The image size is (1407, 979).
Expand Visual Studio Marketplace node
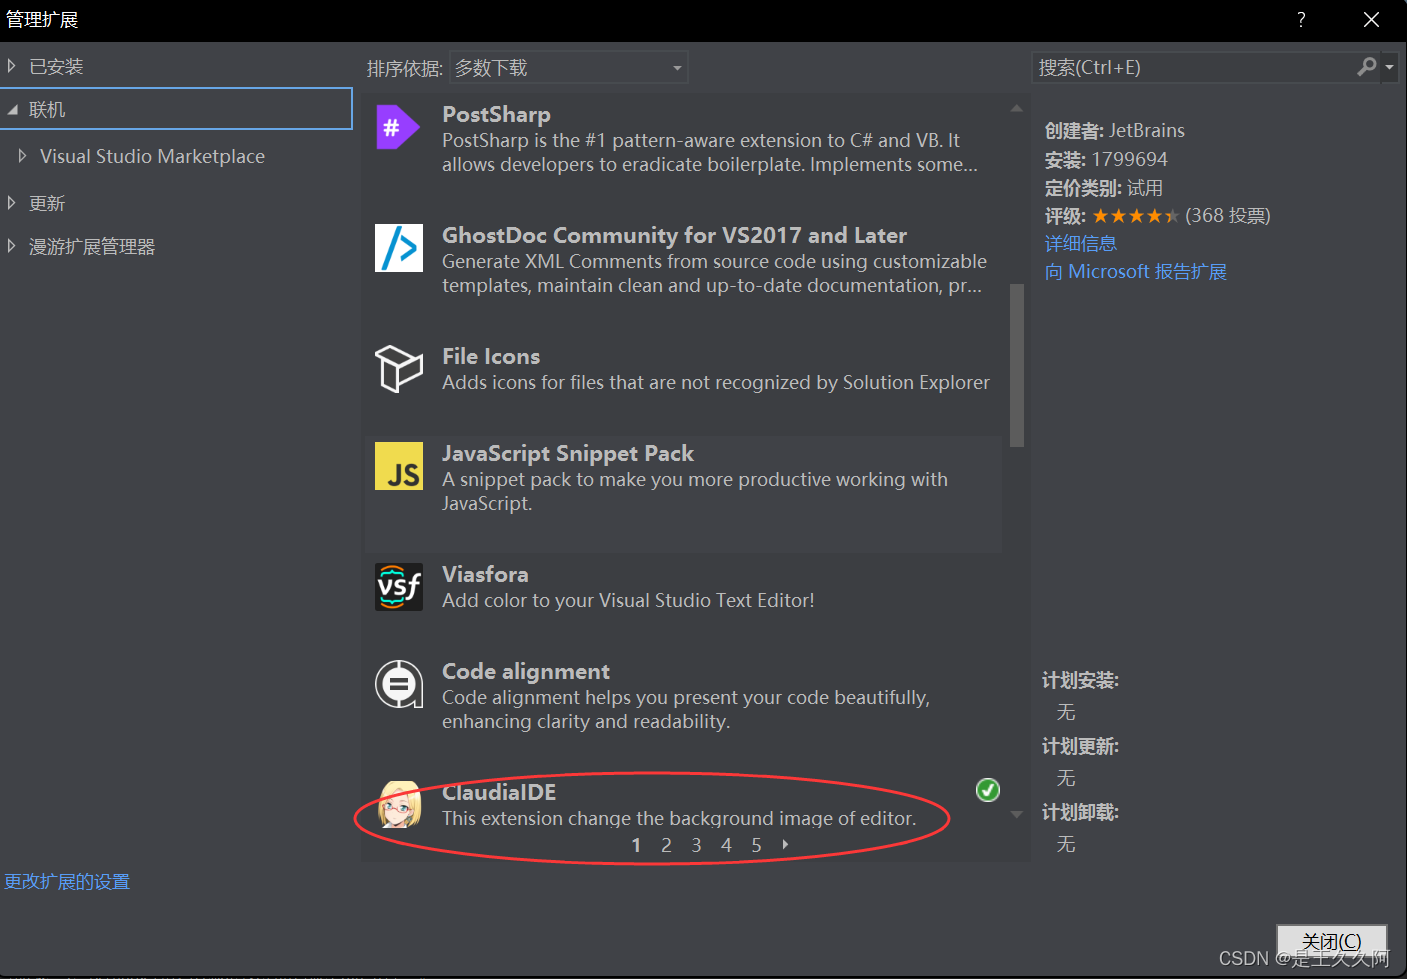(x=23, y=156)
